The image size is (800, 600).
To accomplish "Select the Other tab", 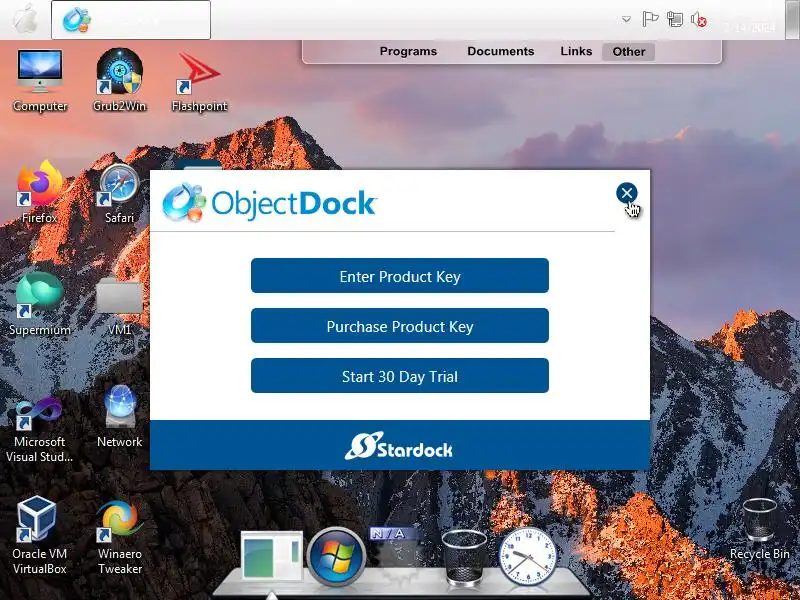I will click(x=629, y=52).
